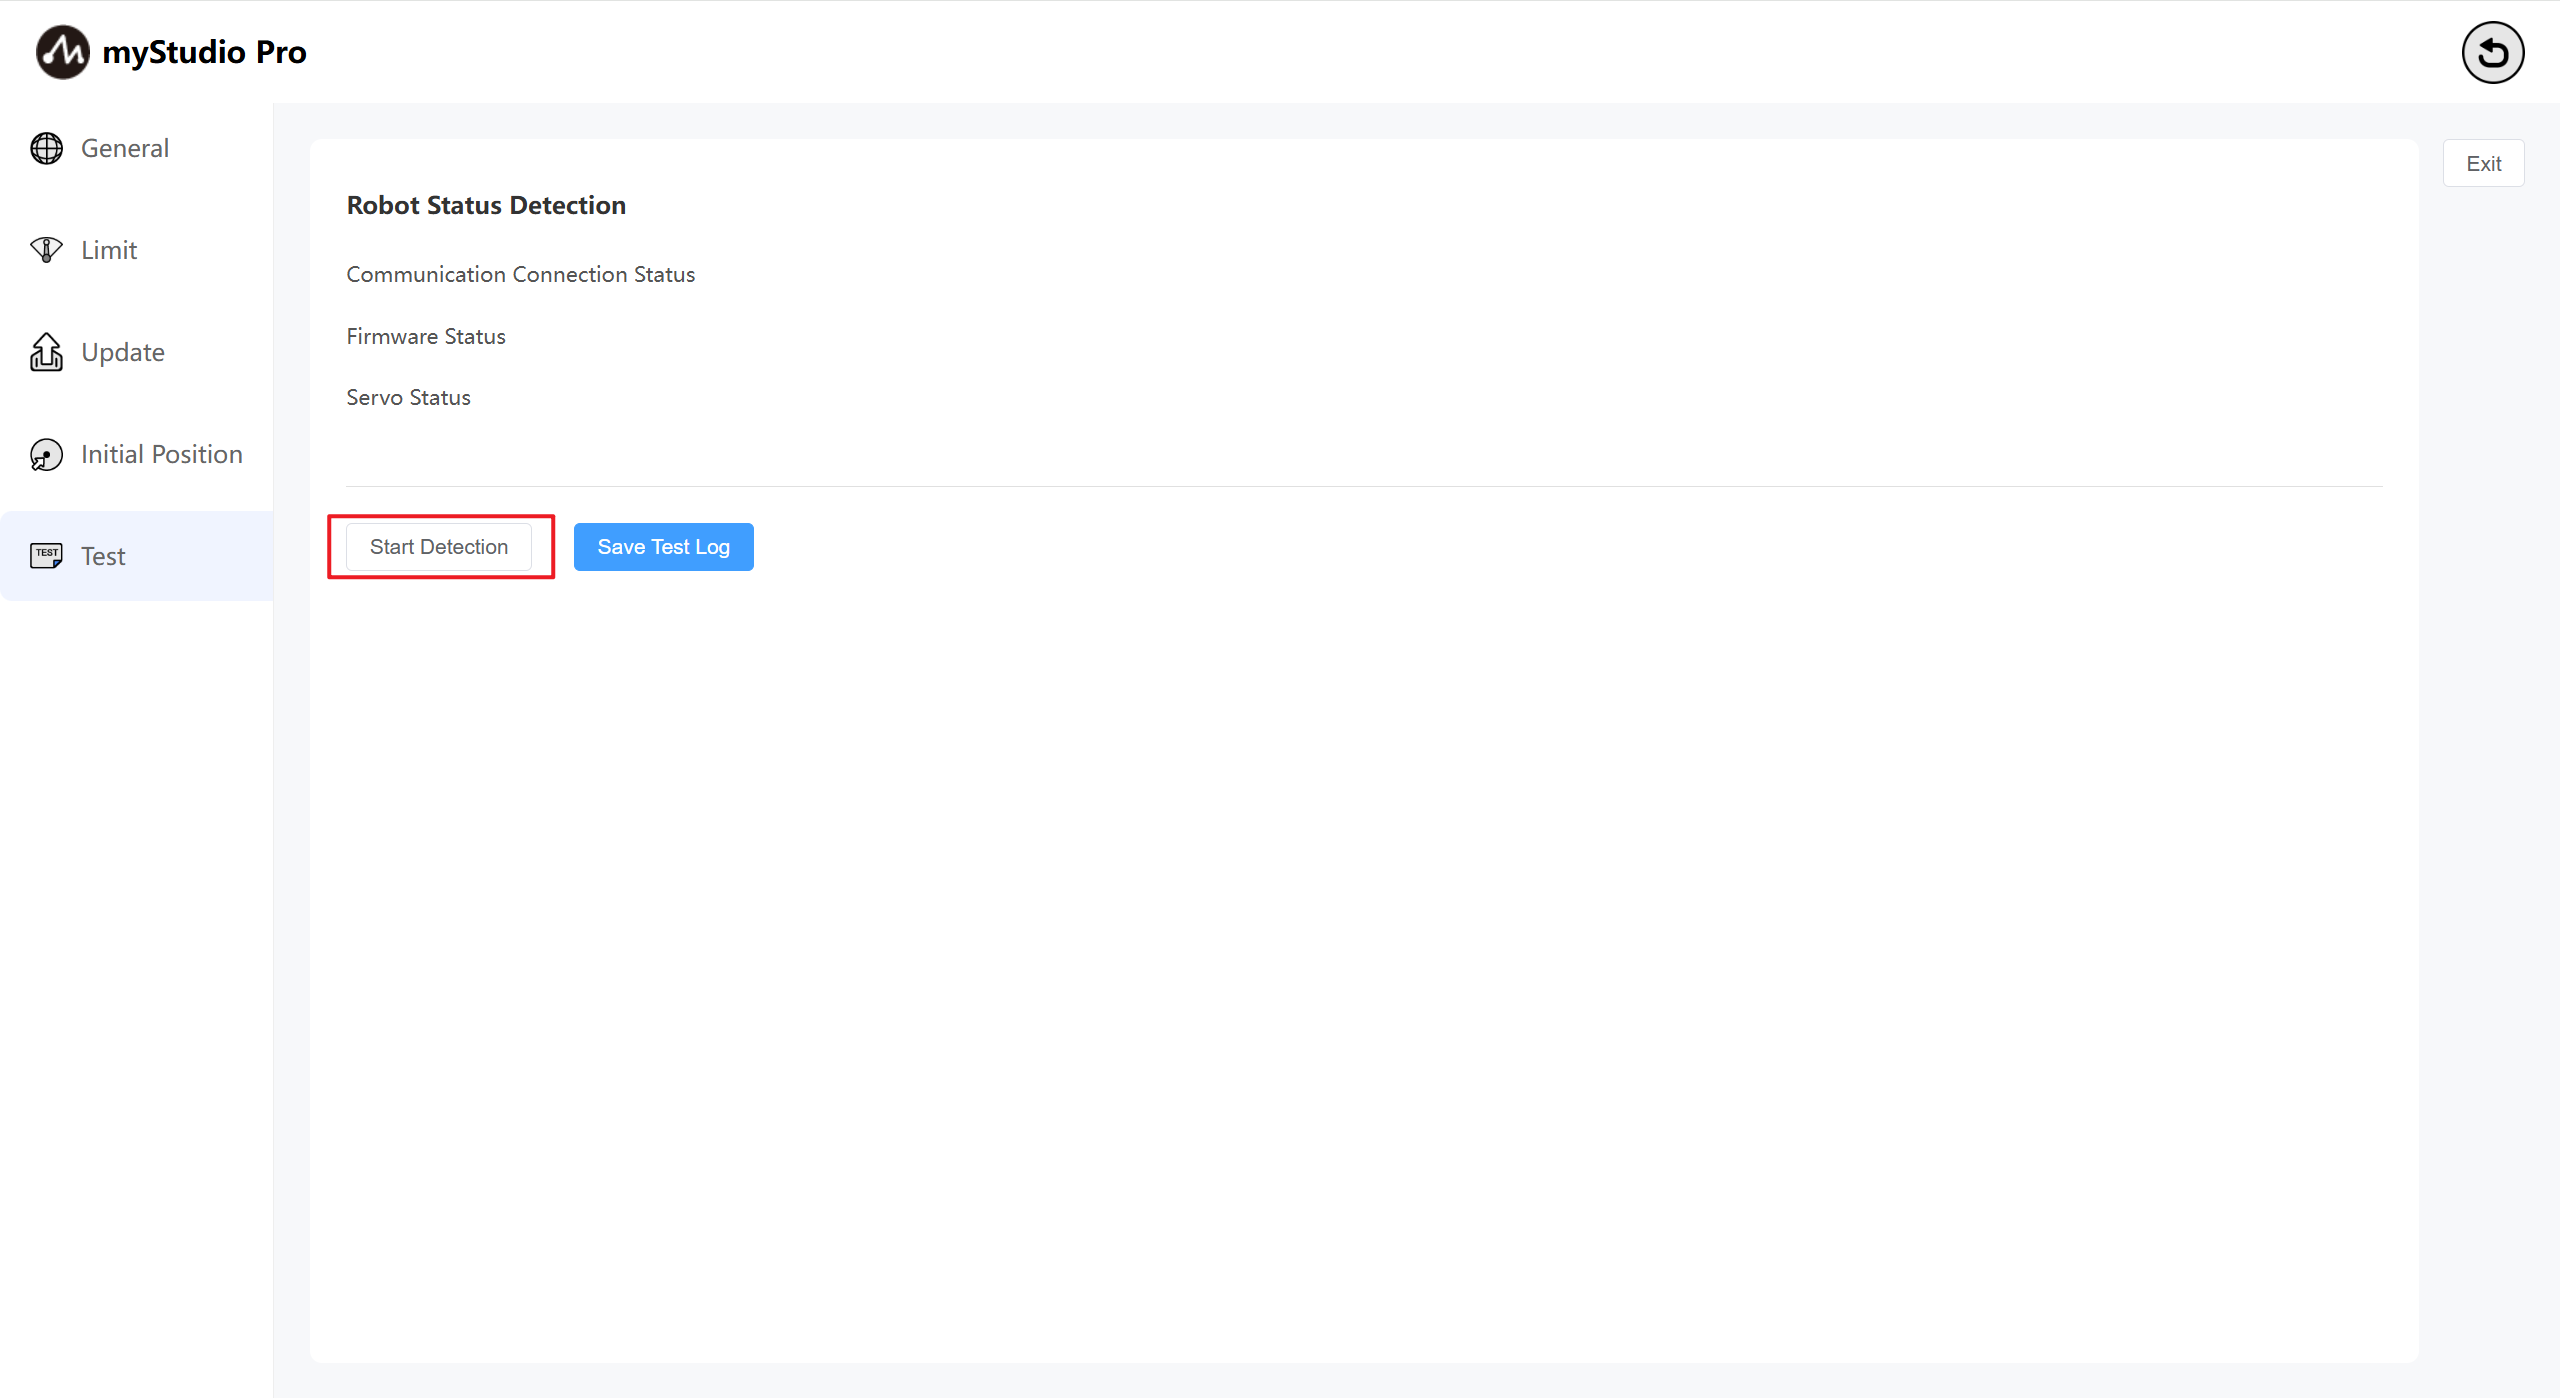
Task: Select Initial Position in the sidebar
Action: (x=162, y=454)
